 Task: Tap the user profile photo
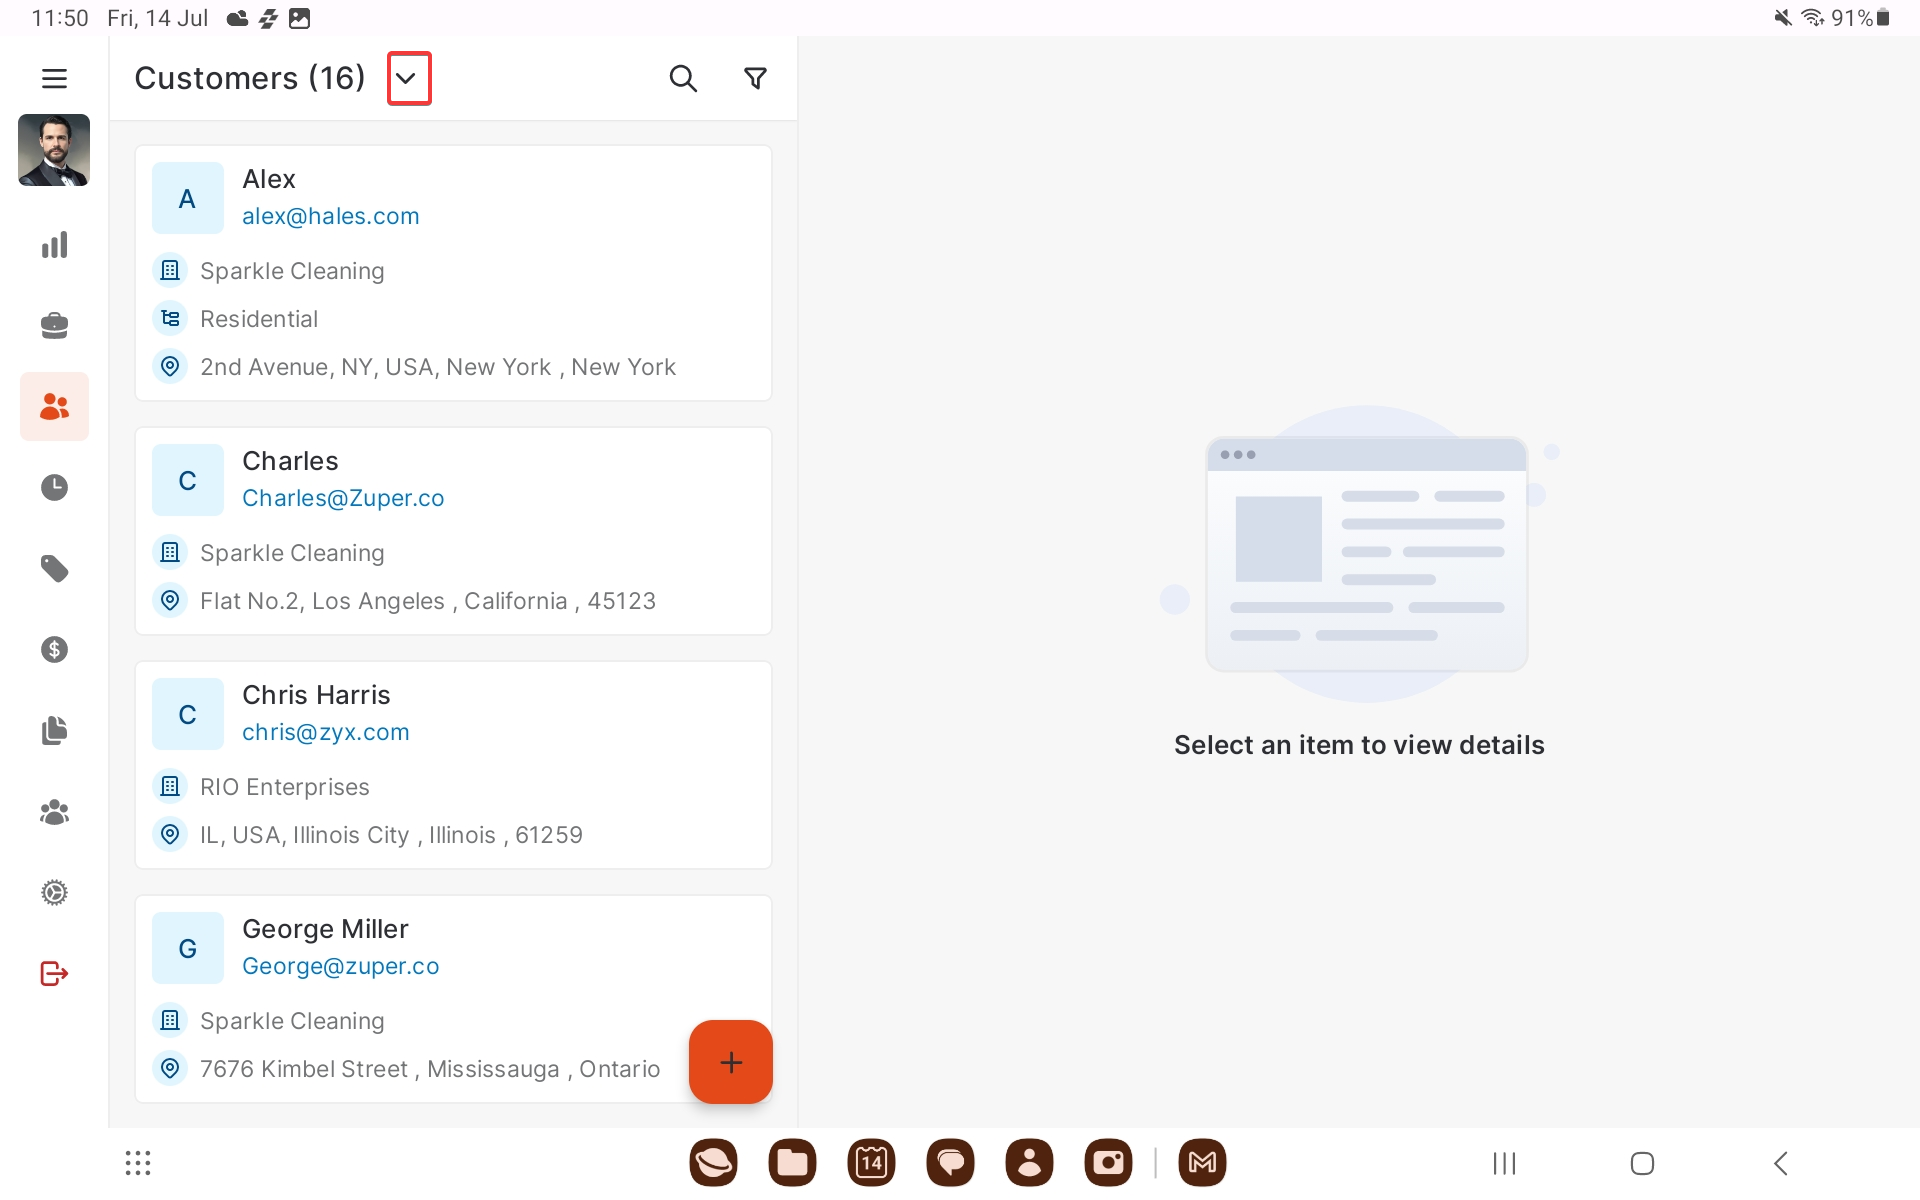(54, 150)
